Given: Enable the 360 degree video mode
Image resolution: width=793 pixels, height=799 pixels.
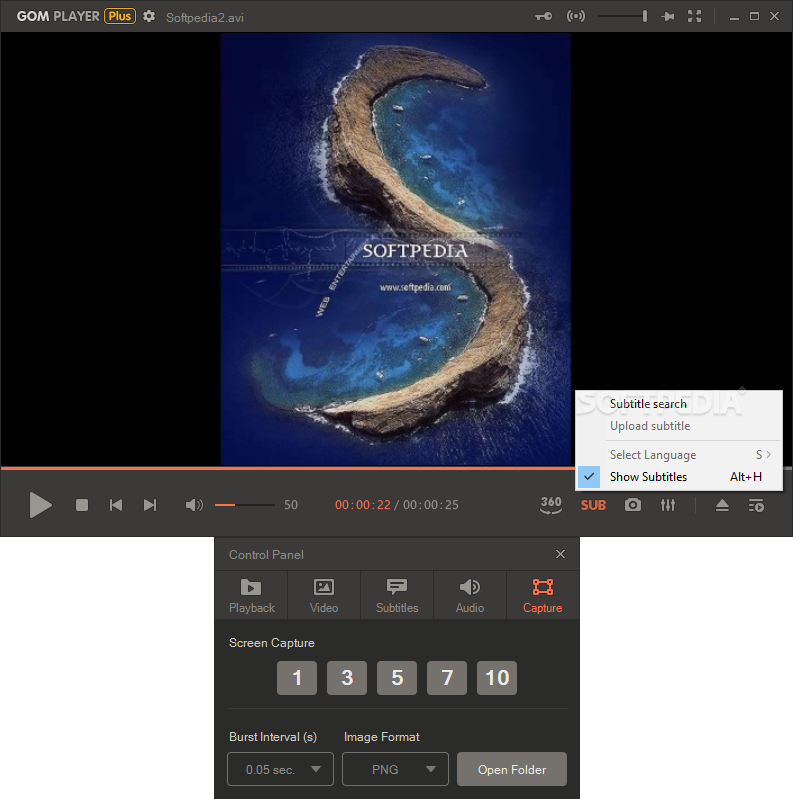Looking at the screenshot, I should 551,505.
